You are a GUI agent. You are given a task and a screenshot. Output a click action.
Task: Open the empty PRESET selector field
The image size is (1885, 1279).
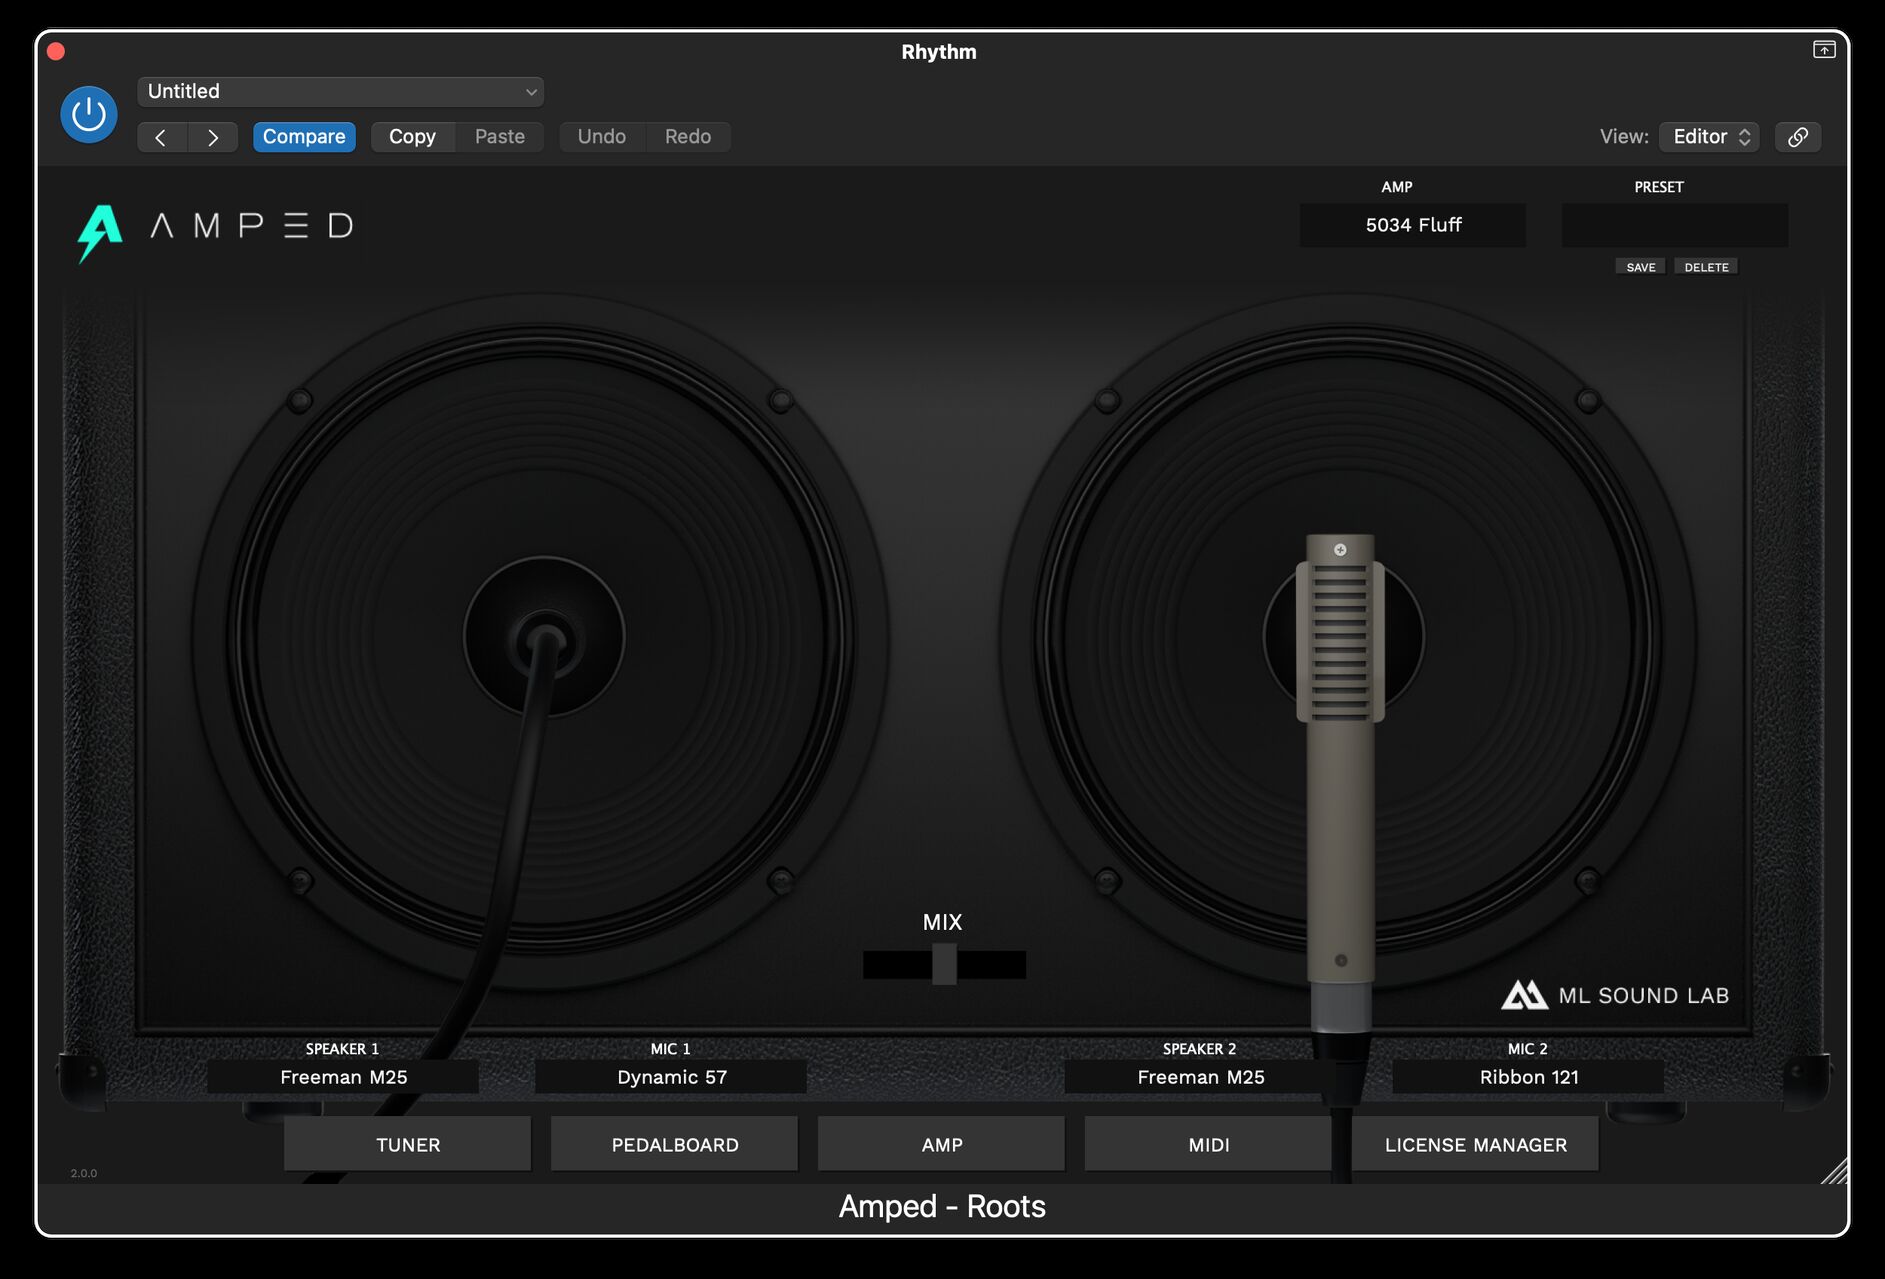(x=1675, y=225)
